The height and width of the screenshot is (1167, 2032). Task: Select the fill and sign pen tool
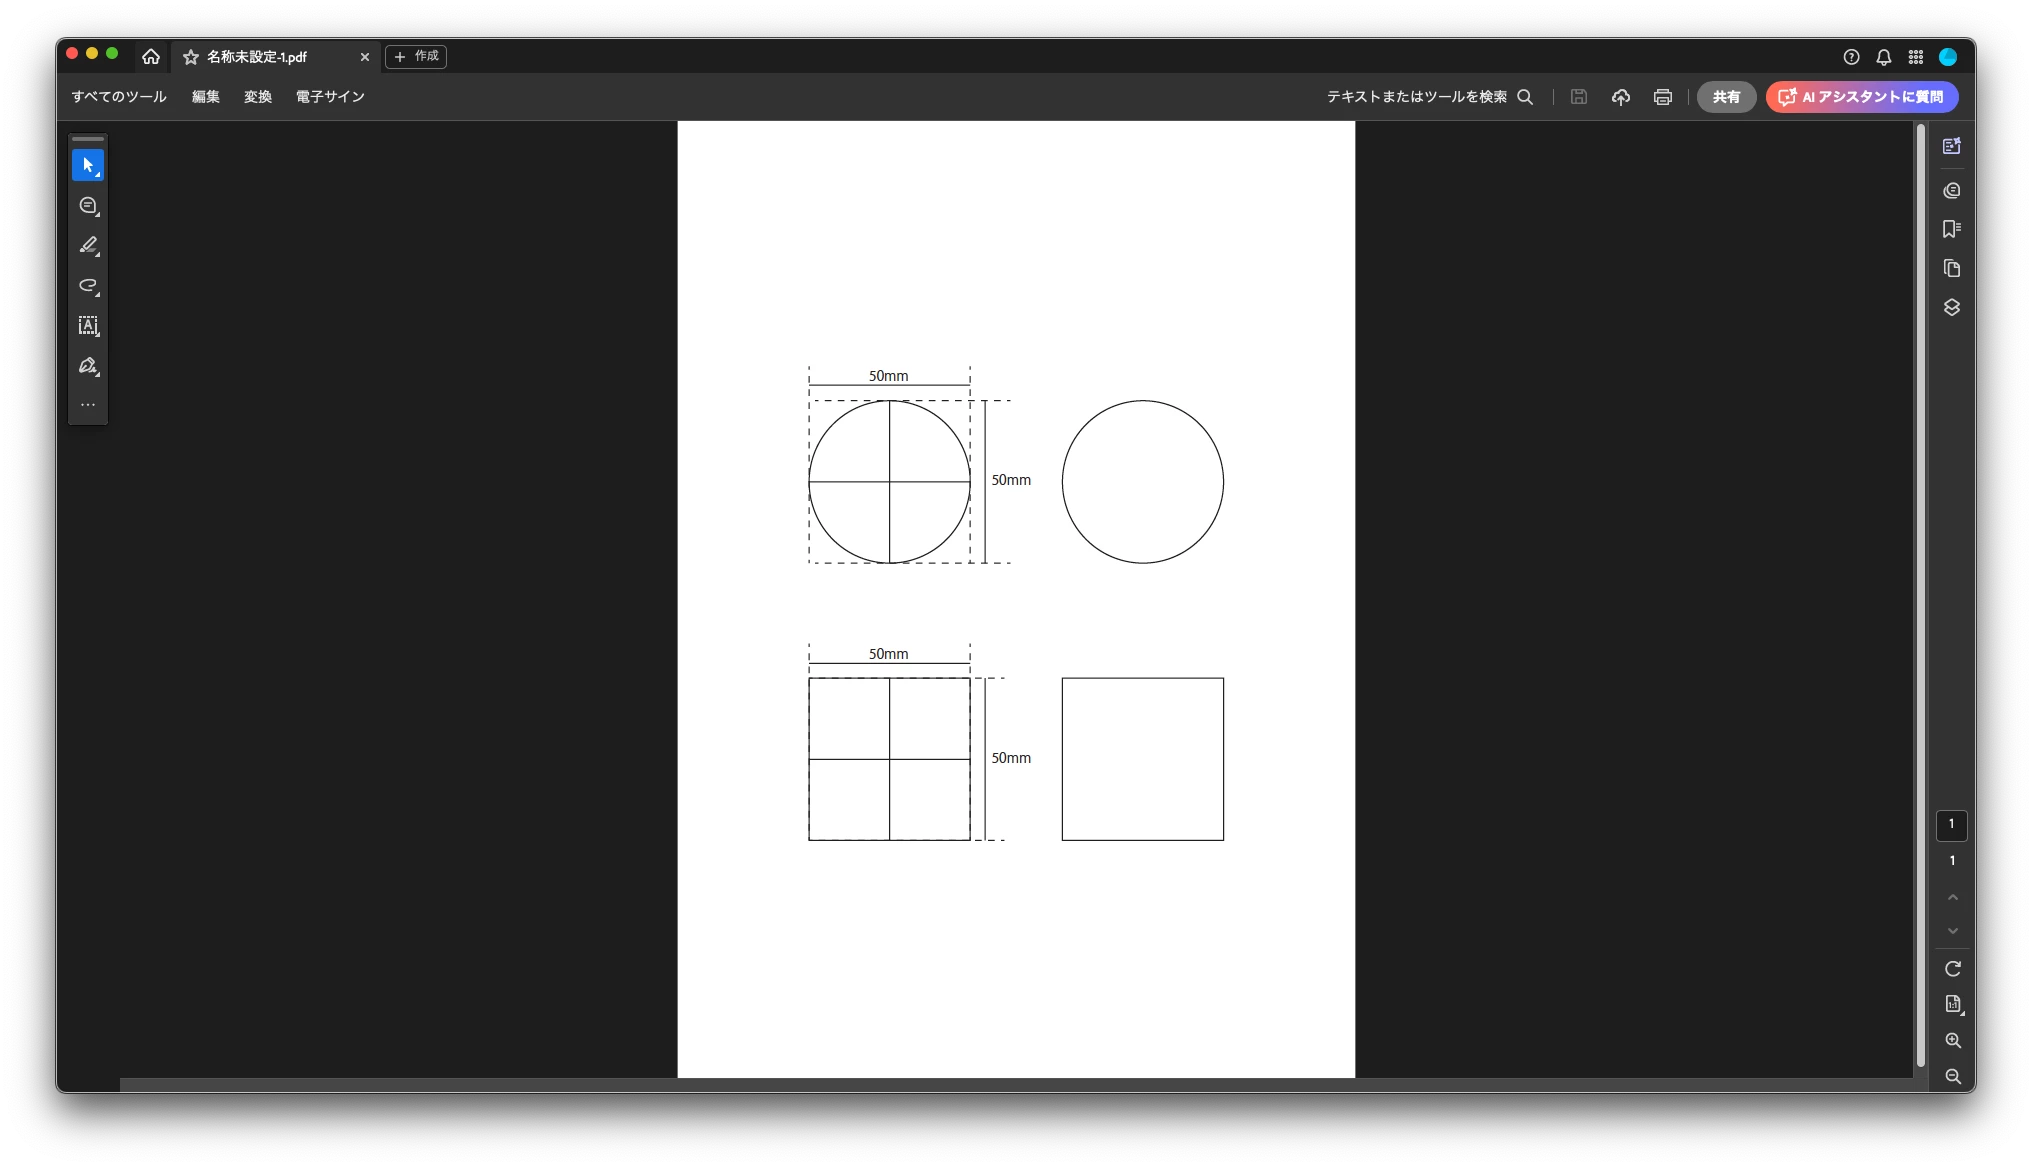point(88,366)
